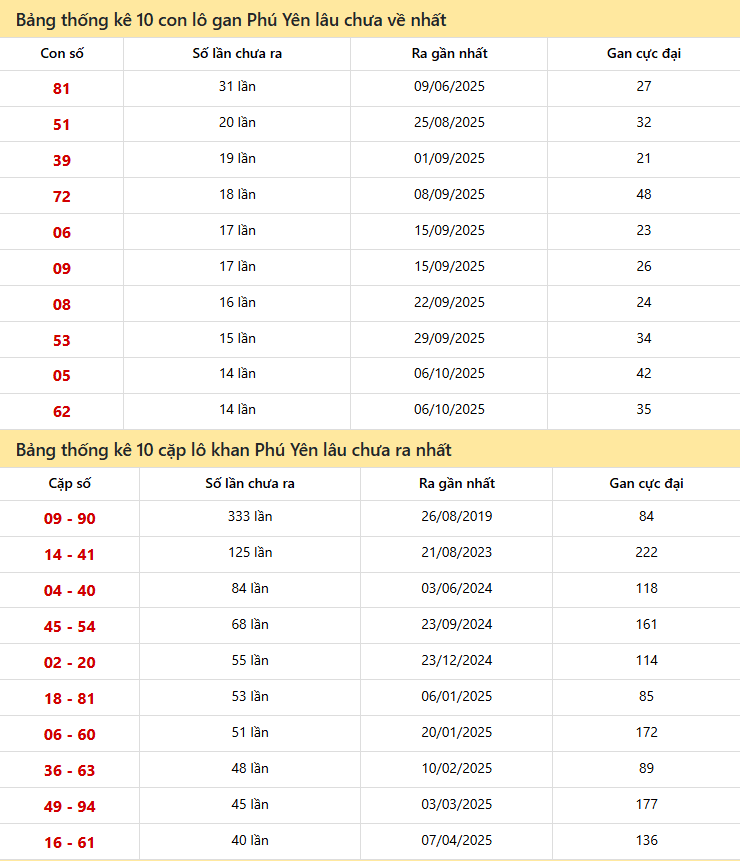Select the pair 16 - 61
The image size is (740, 861).
tap(70, 843)
